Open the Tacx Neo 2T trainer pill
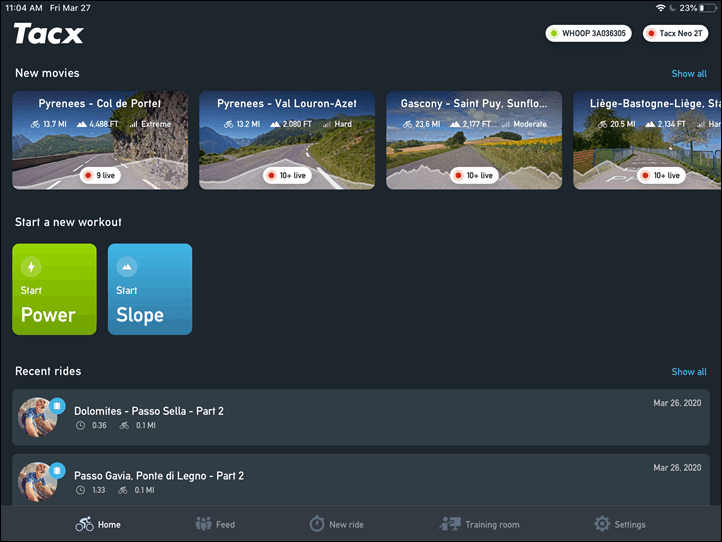The image size is (722, 542). [675, 33]
